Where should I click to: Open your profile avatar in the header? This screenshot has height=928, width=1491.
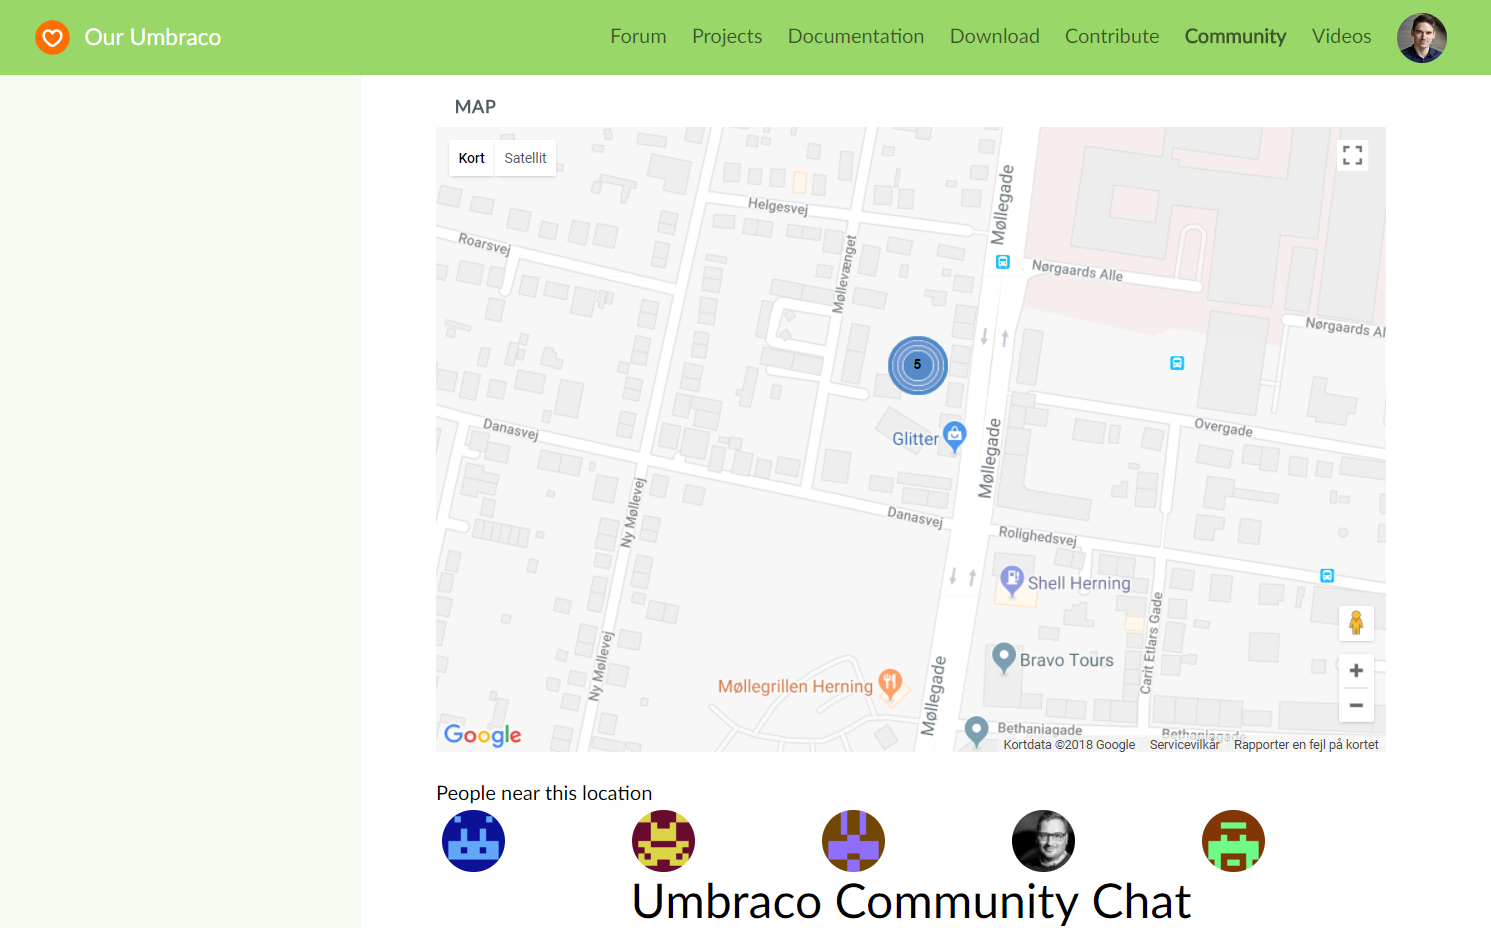pyautogui.click(x=1421, y=37)
